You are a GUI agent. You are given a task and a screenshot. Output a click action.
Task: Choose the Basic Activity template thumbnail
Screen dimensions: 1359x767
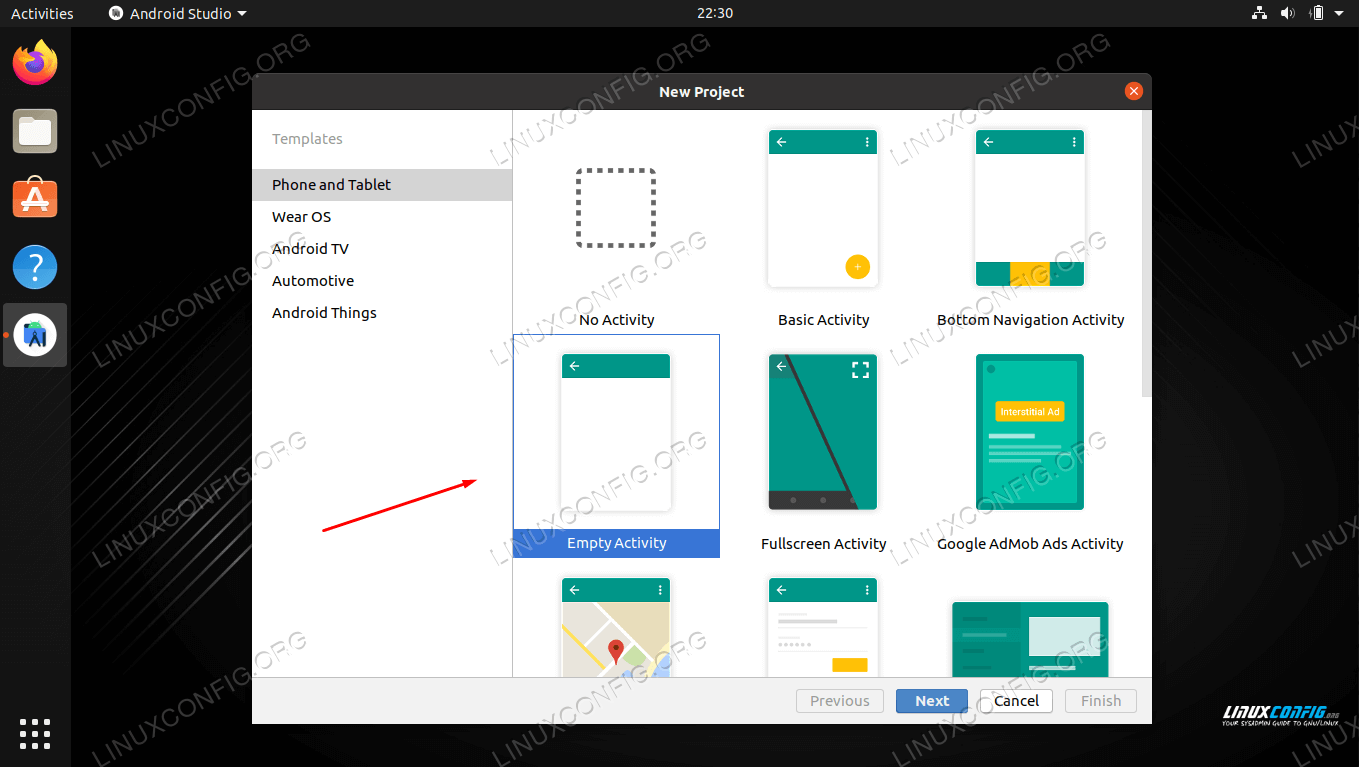pyautogui.click(x=823, y=208)
